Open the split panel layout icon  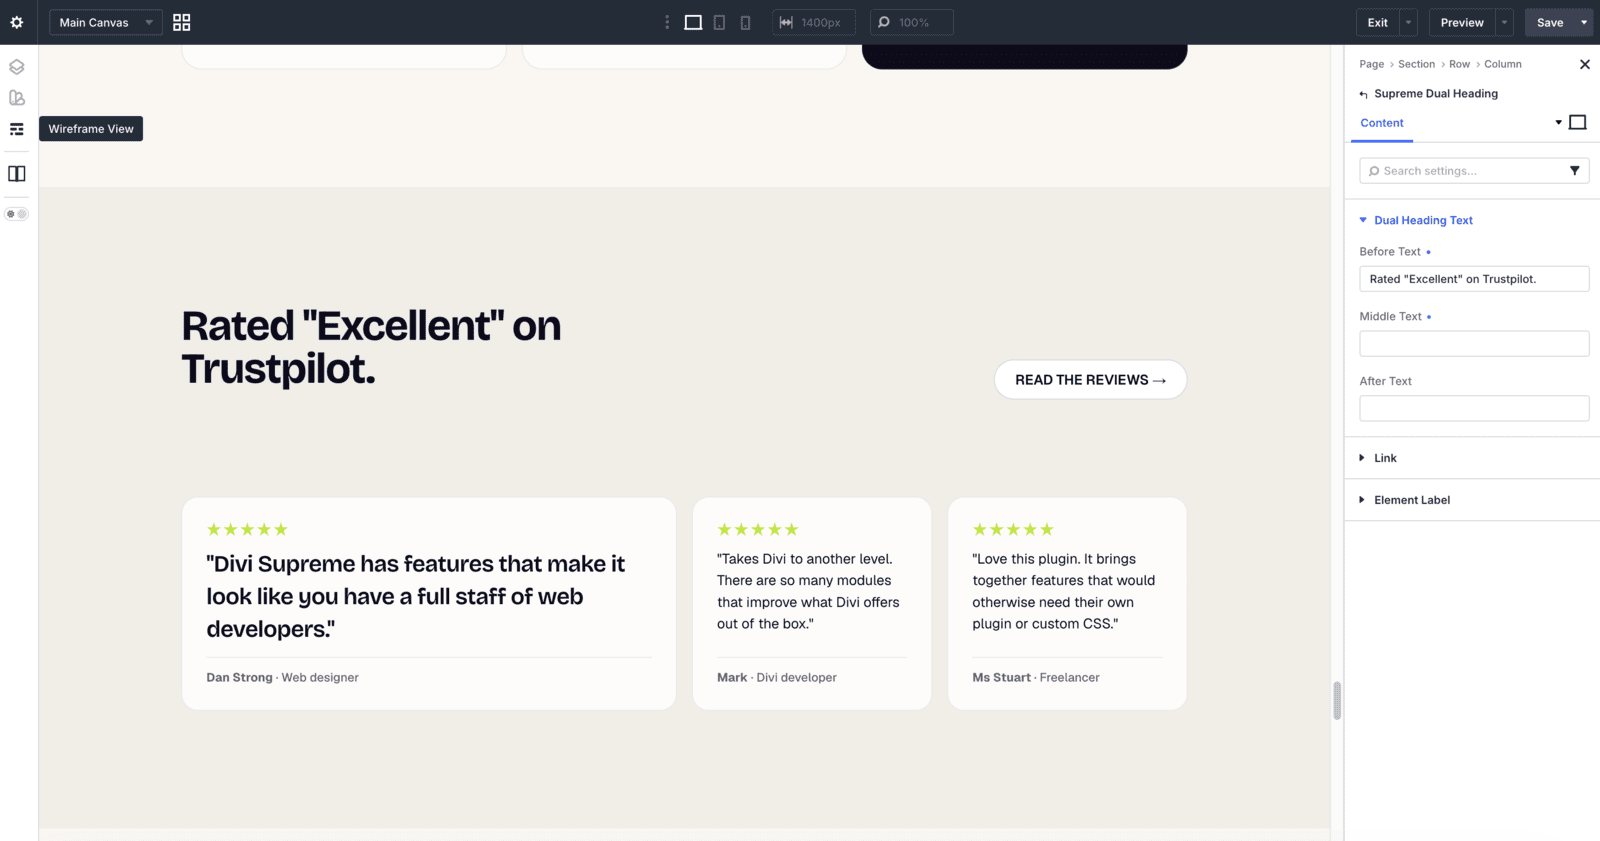[17, 174]
